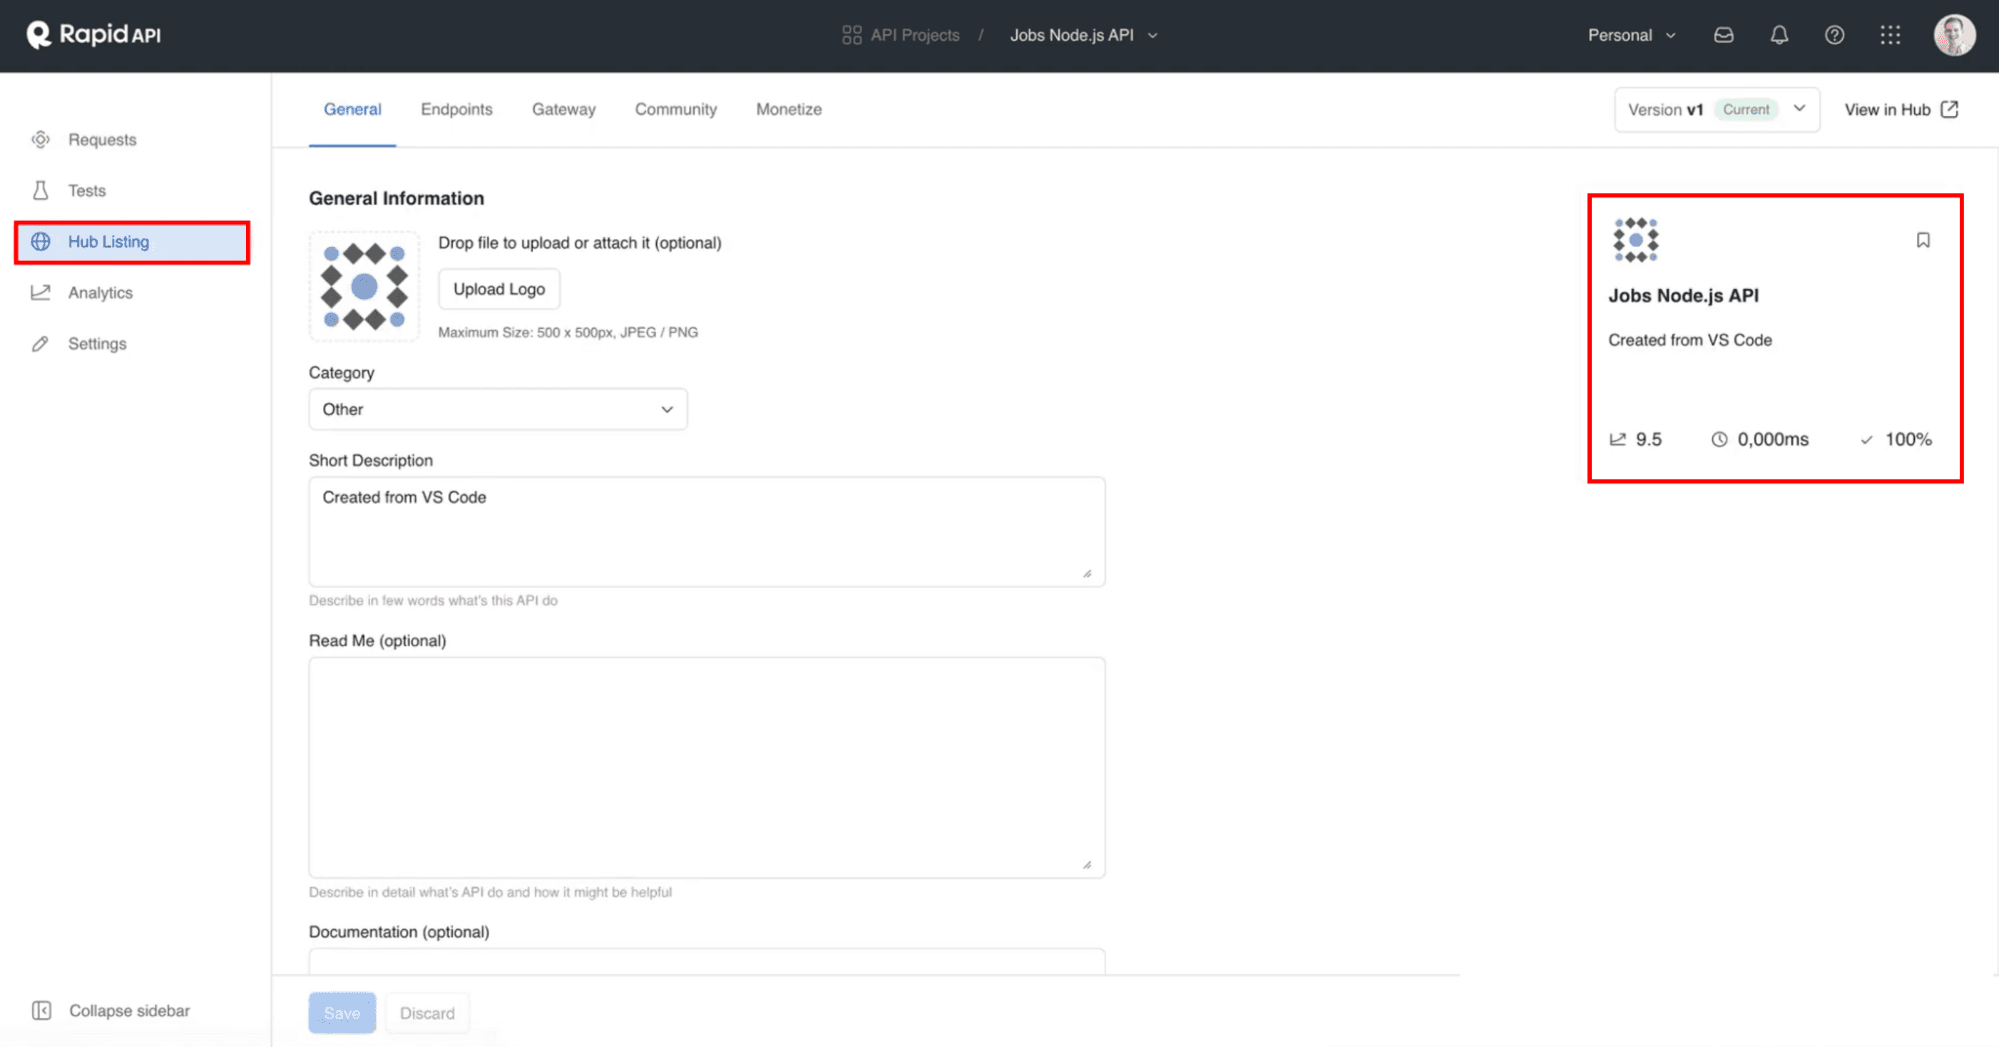1999x1048 pixels.
Task: Open the notifications bell
Action: (x=1779, y=35)
